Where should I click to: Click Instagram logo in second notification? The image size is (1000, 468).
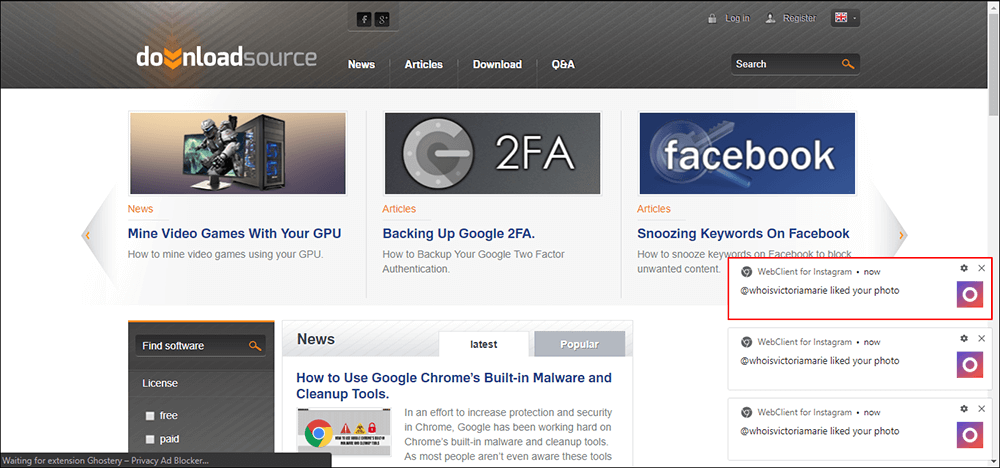click(x=969, y=365)
